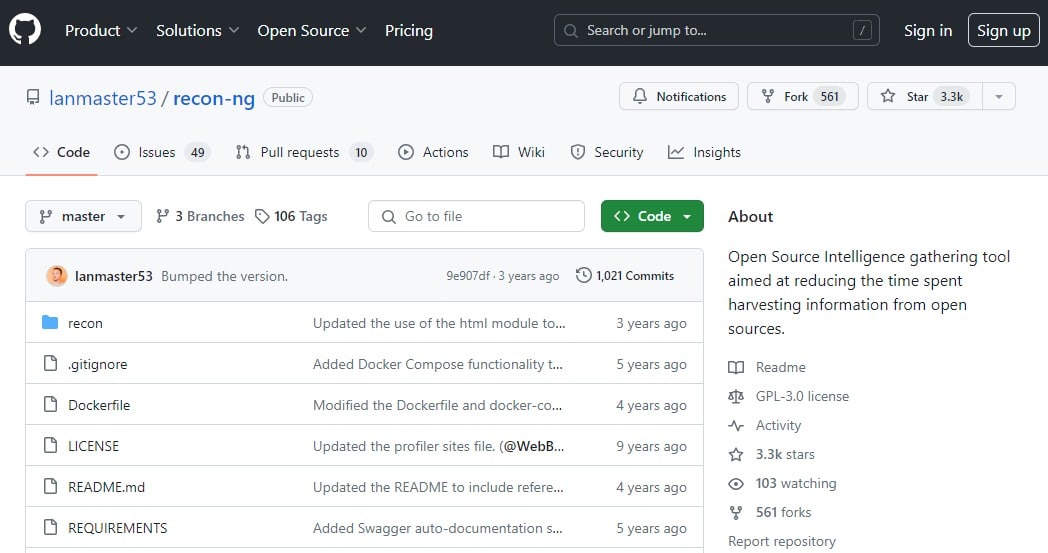Open the recon folder
Screen dimensions: 1048x553
pyautogui.click(x=86, y=323)
